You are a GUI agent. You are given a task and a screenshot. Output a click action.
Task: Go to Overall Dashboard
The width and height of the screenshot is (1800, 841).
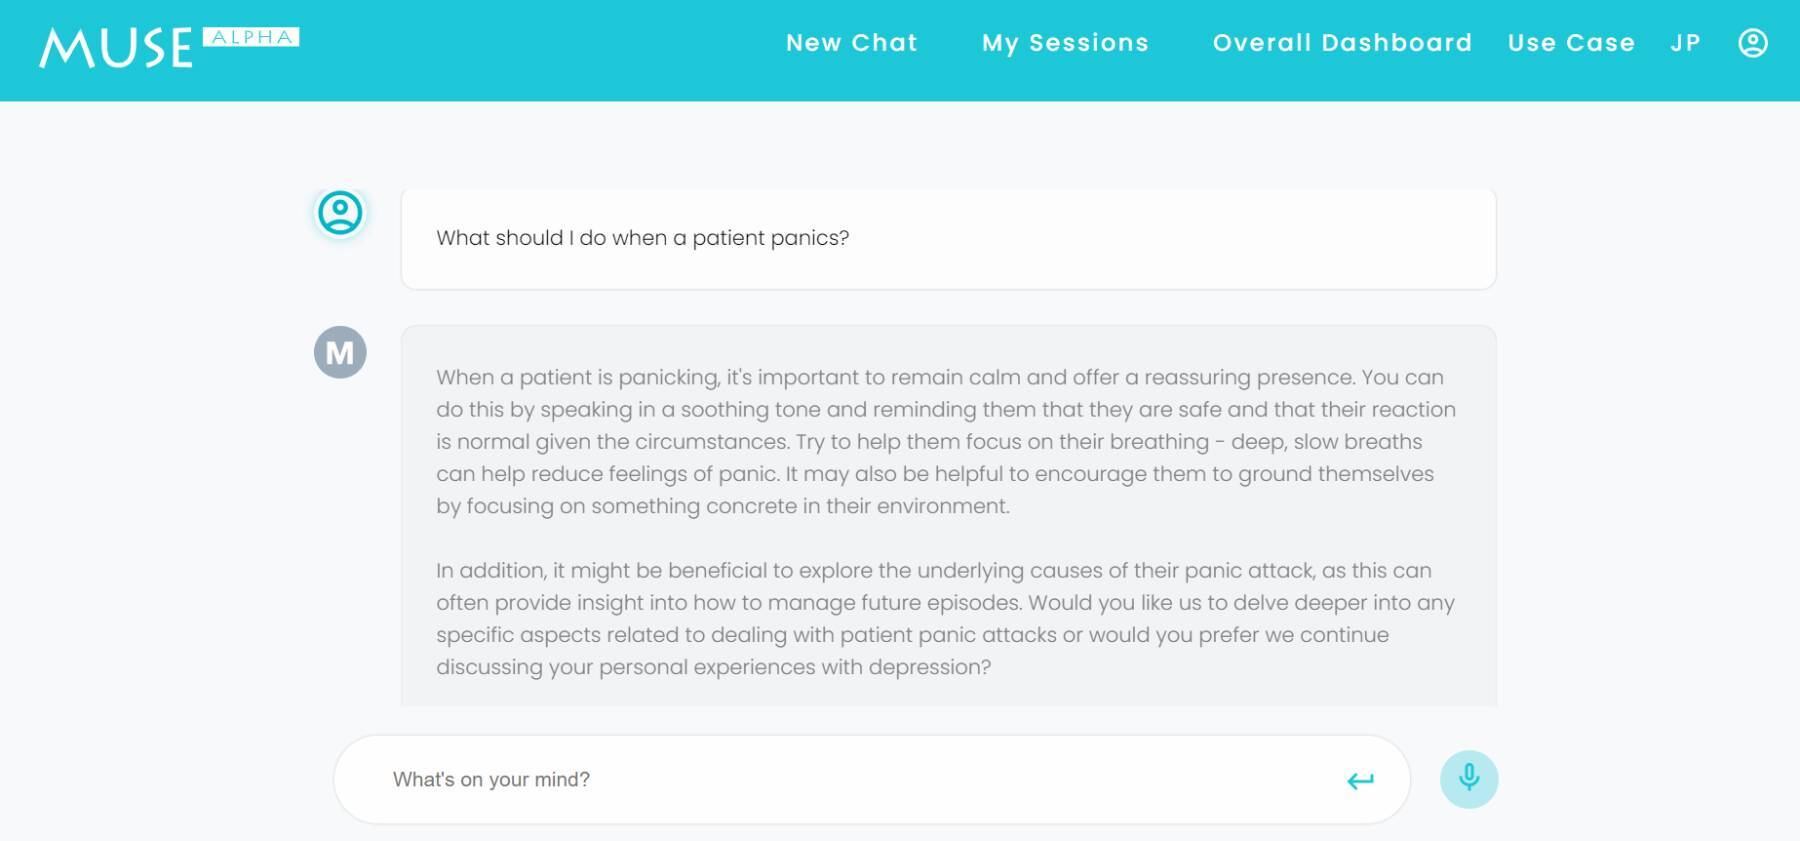coord(1342,43)
